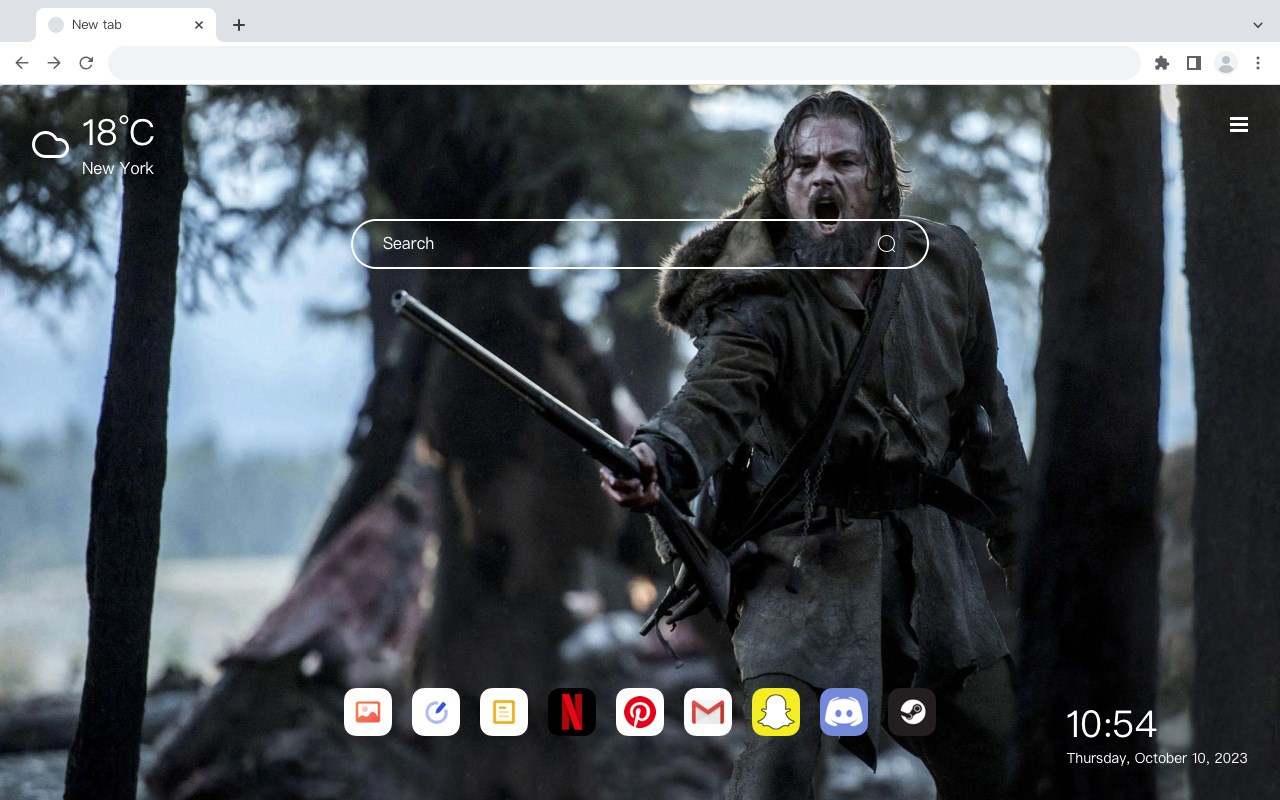Screen dimensions: 1280x800
Task: Click the New York location label
Action: click(x=118, y=168)
